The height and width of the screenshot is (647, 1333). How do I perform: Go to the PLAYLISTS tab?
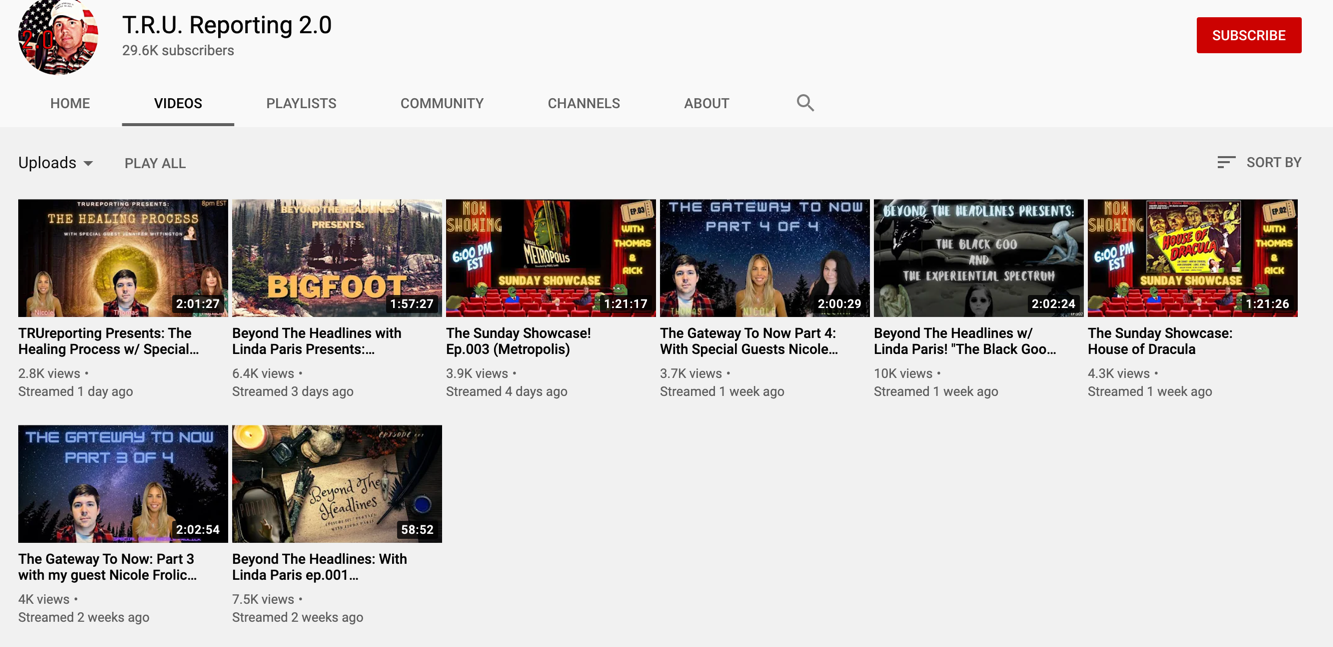click(x=301, y=103)
